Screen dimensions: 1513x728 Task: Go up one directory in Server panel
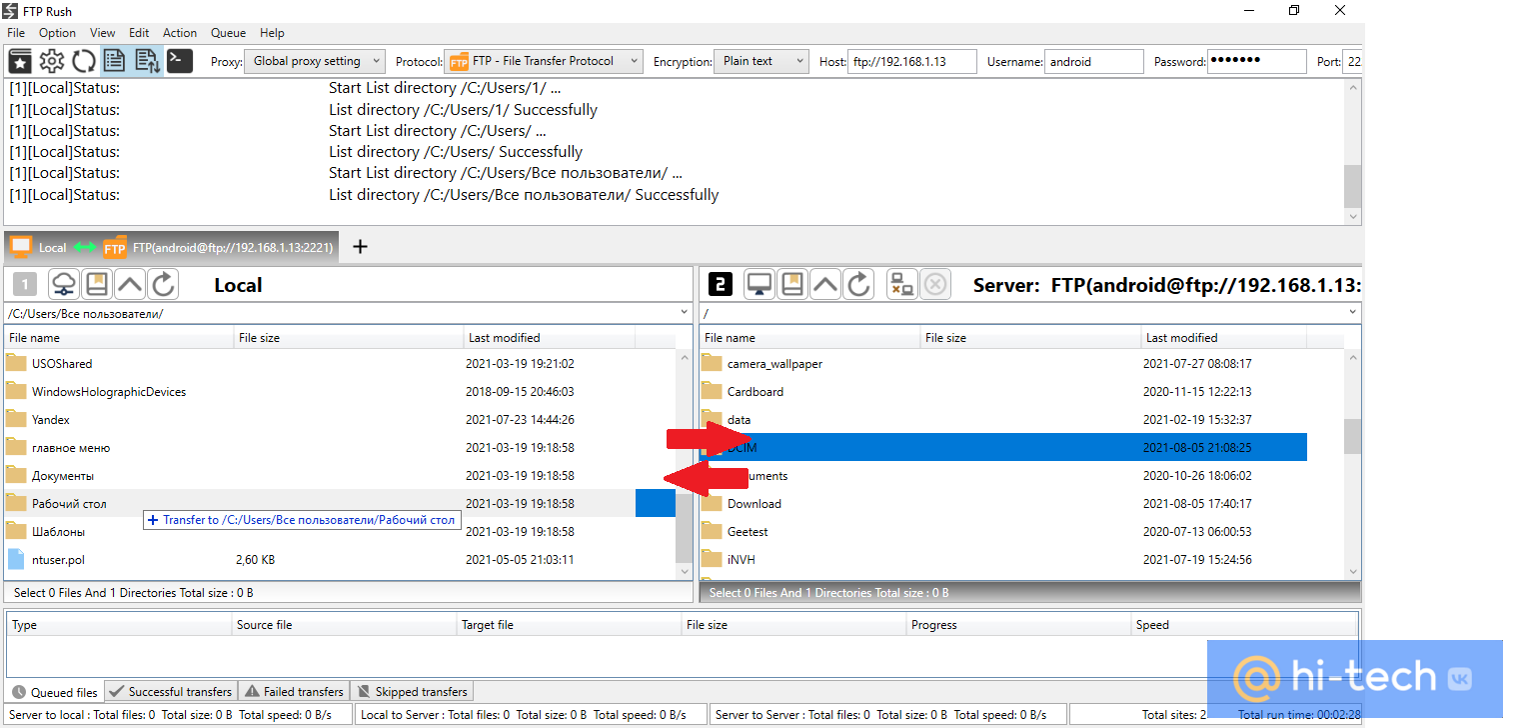pyautogui.click(x=825, y=285)
